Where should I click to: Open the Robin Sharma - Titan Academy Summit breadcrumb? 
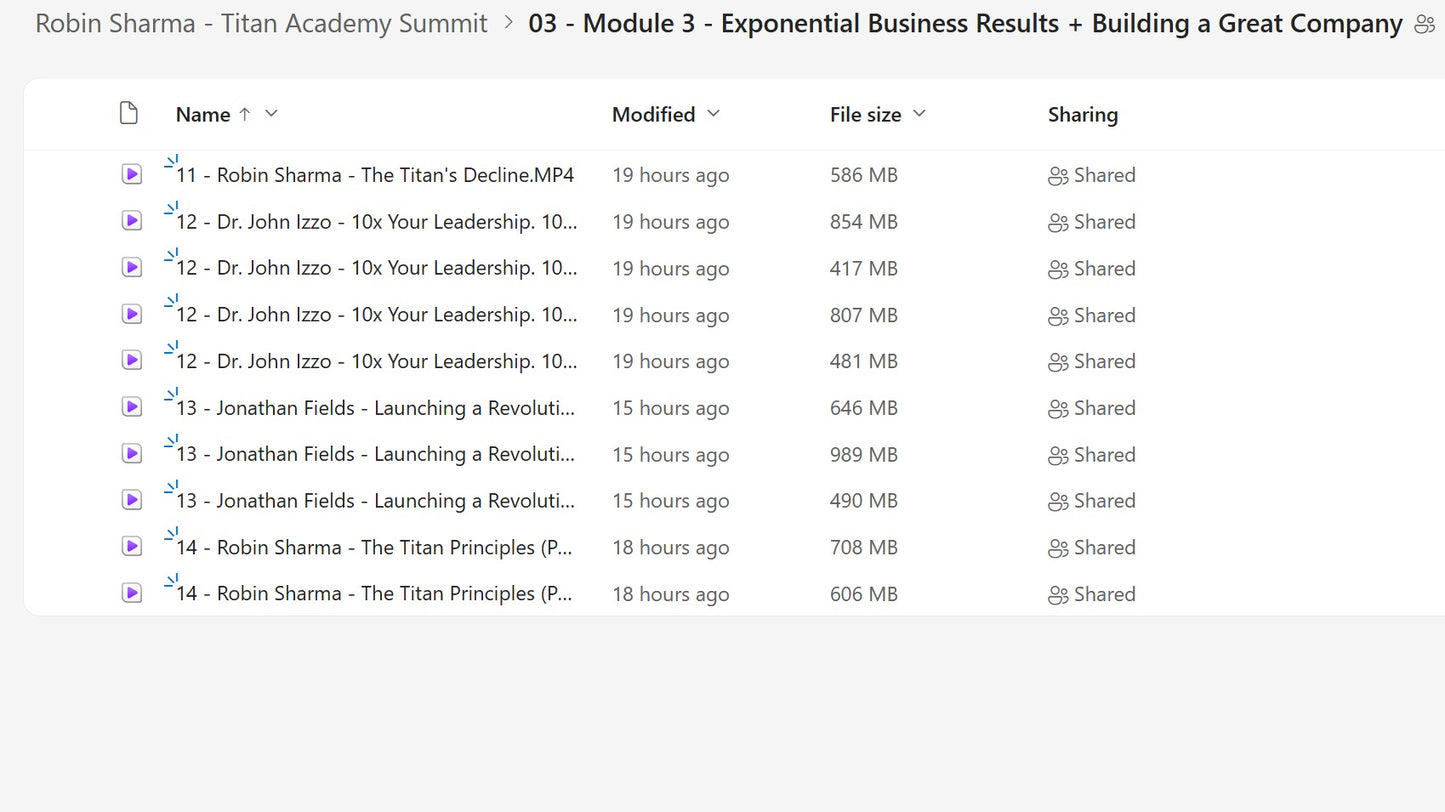pos(261,23)
